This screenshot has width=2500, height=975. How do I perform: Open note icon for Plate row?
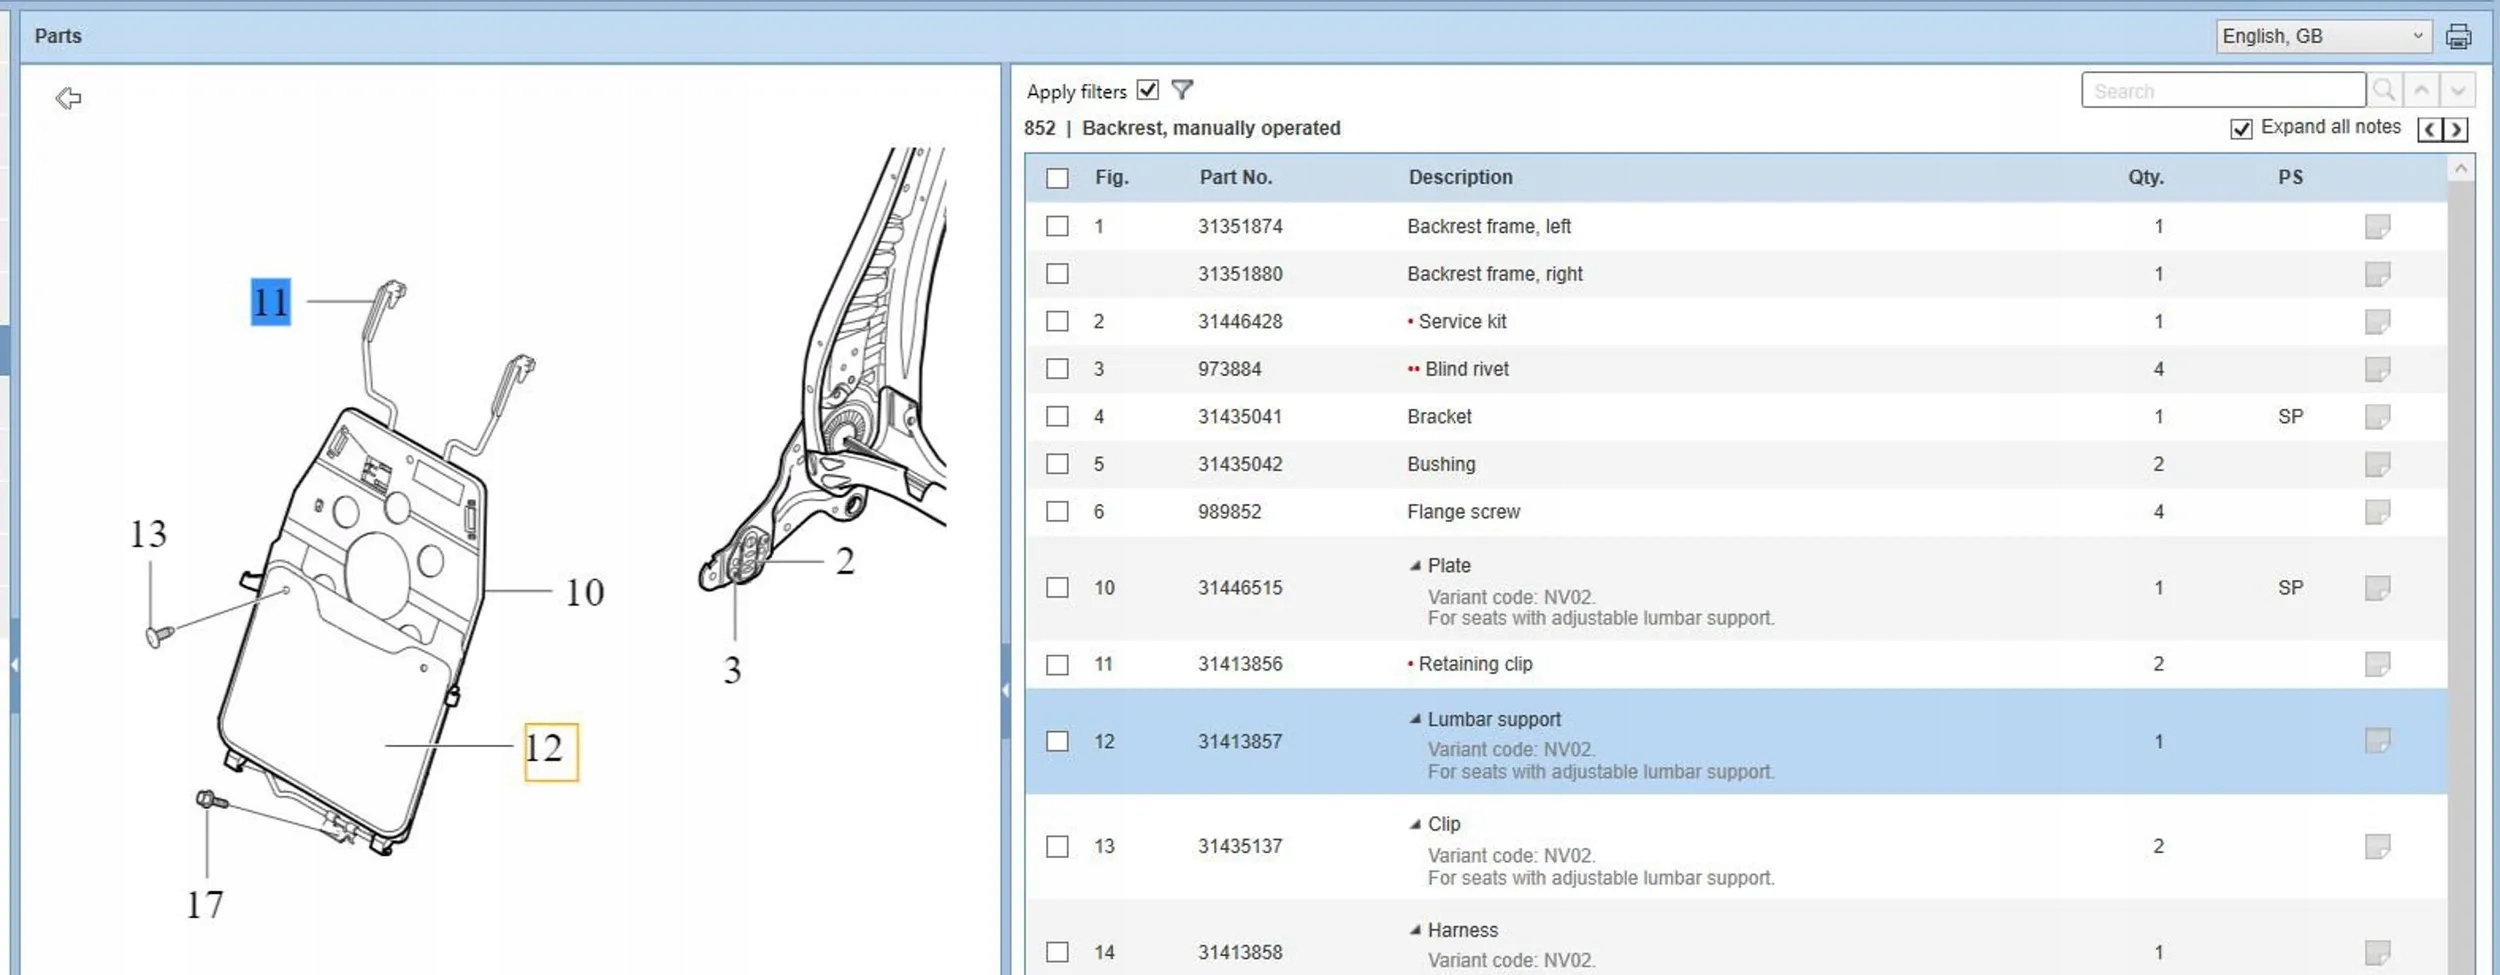tap(2377, 588)
